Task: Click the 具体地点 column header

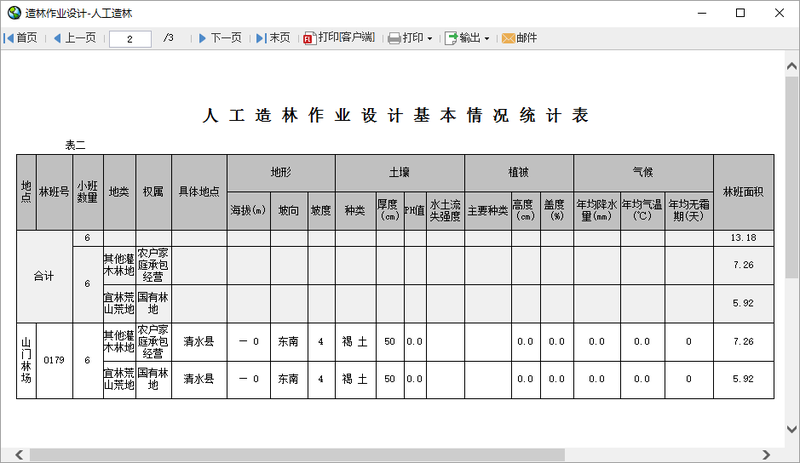Action: (199, 192)
